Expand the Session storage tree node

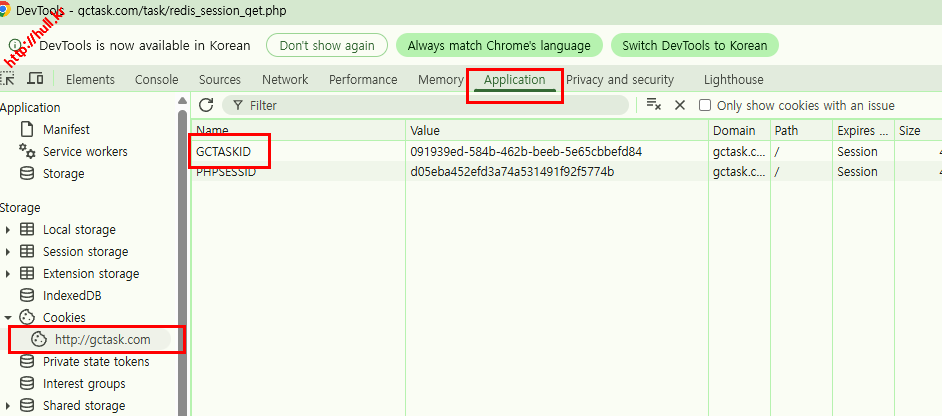coord(9,252)
